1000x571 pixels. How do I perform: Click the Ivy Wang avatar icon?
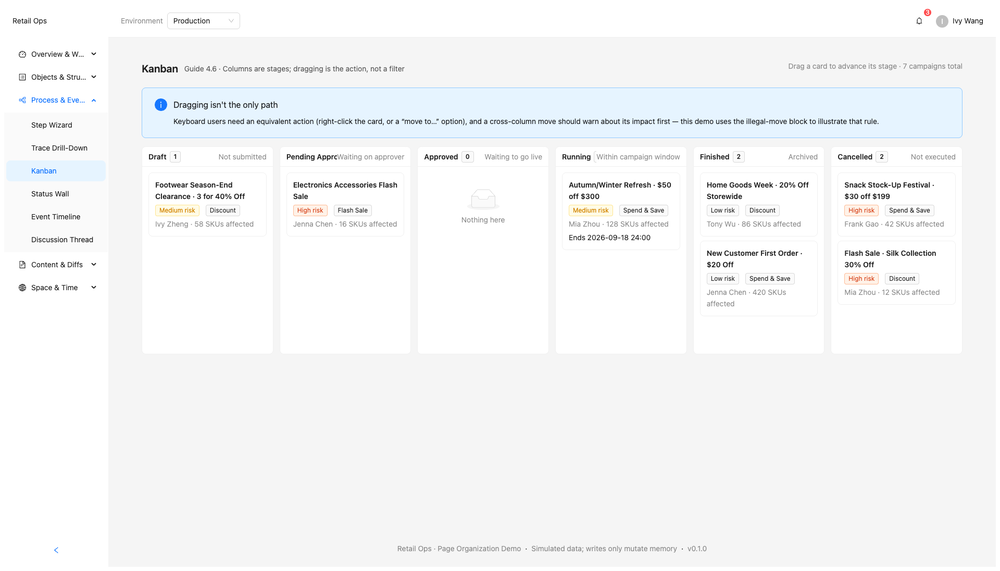(941, 21)
